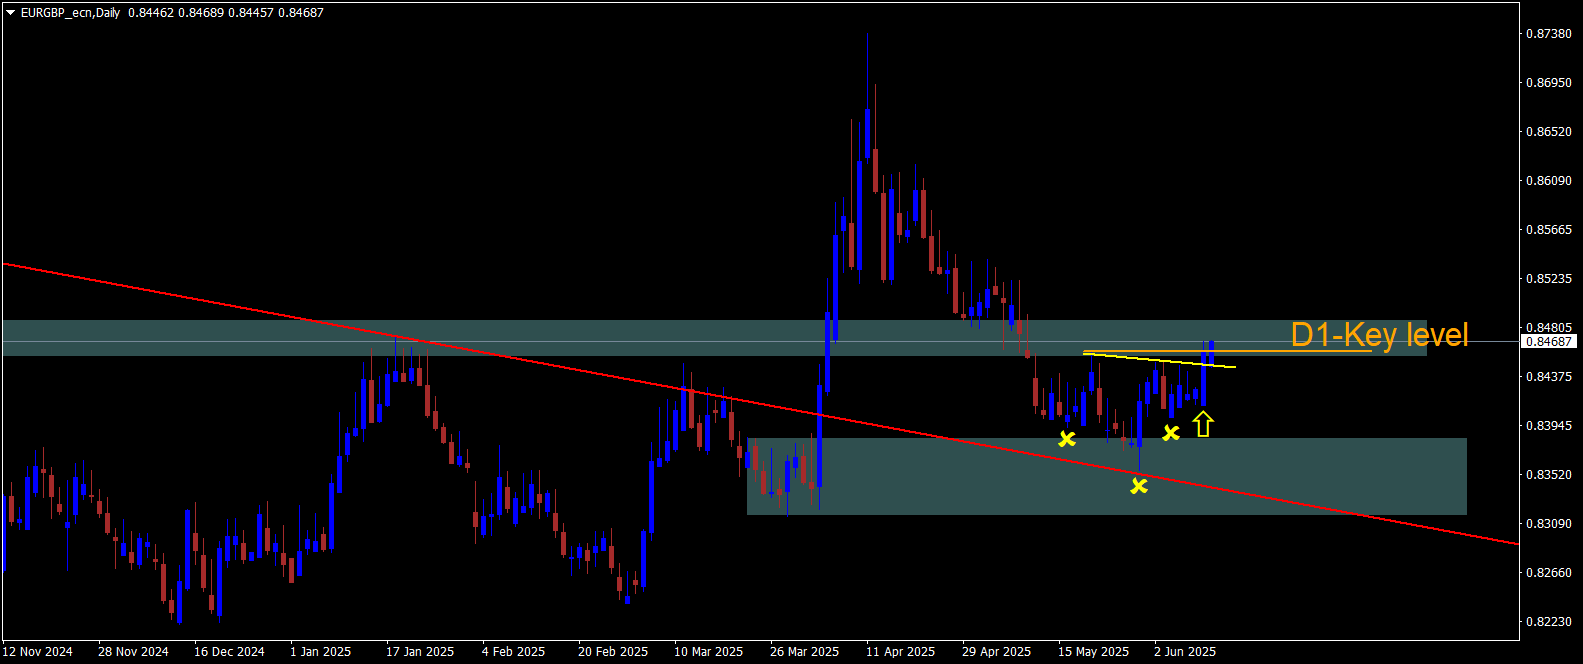Click the 0.86090 price axis label

[1548, 181]
